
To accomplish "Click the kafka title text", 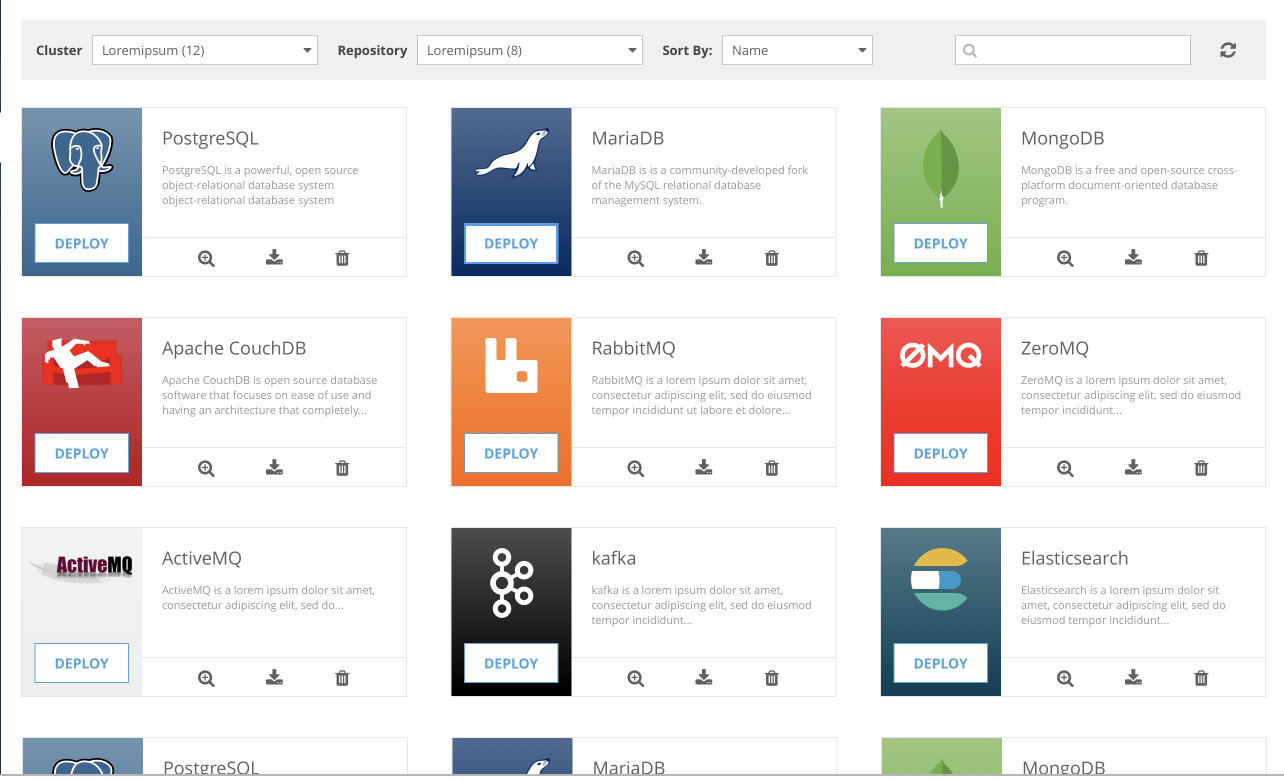I will pos(614,558).
